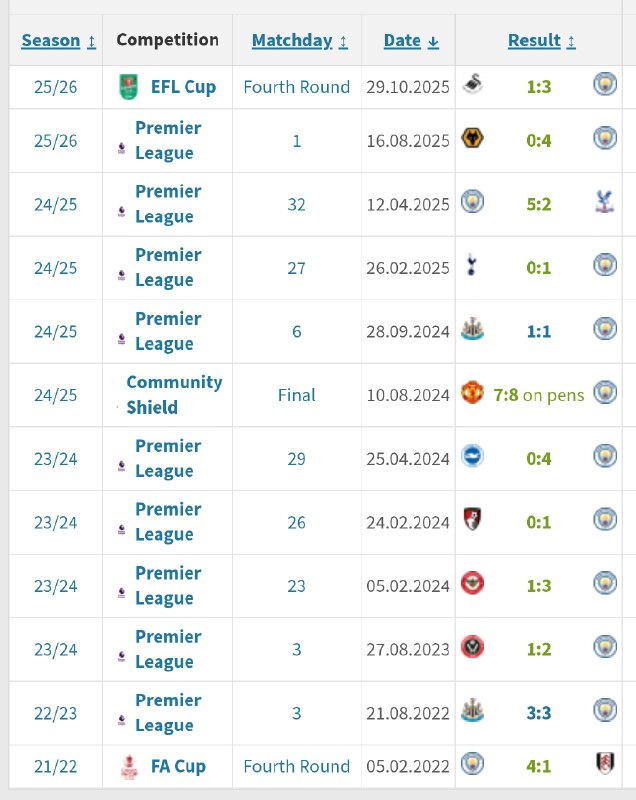Open the Bournemouth club crest
This screenshot has width=636, height=800.
pos(472,521)
